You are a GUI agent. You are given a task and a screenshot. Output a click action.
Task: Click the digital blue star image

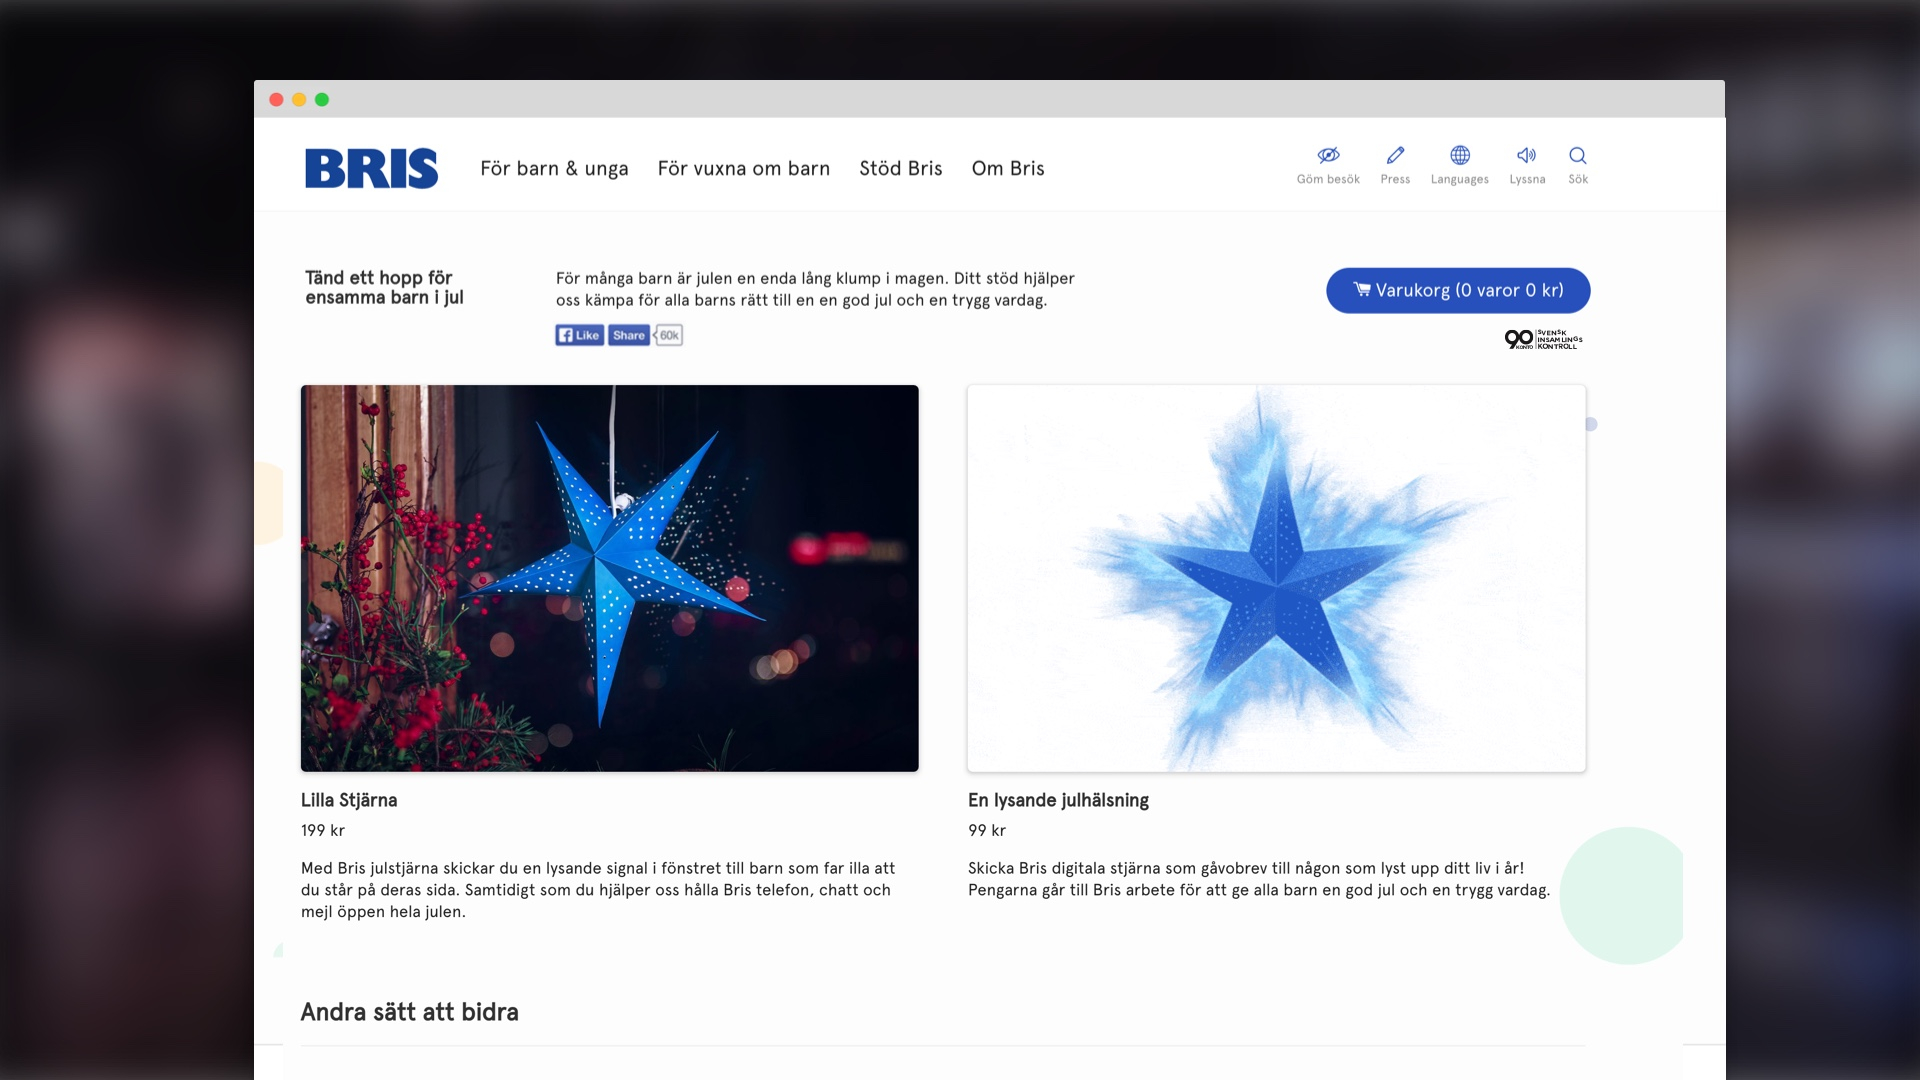coord(1276,578)
